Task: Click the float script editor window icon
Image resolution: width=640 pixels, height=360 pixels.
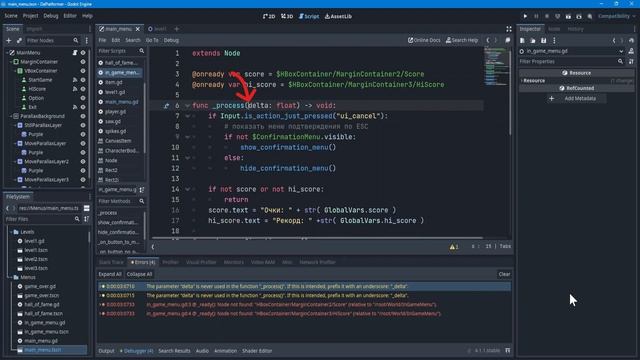Action: point(507,40)
